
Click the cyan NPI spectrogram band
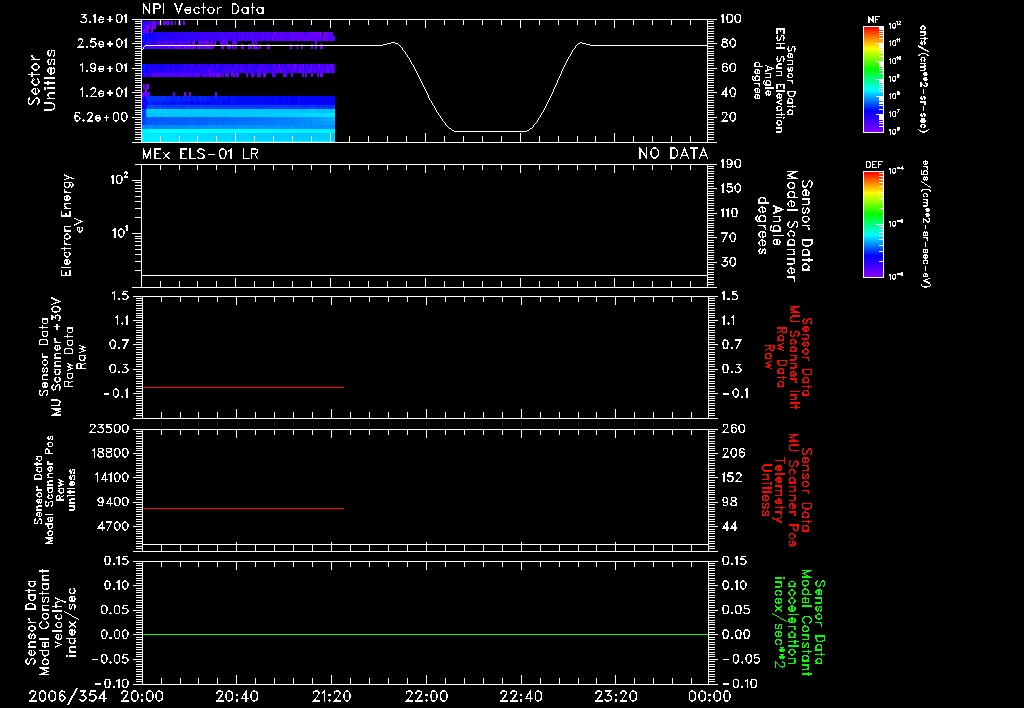point(238,135)
